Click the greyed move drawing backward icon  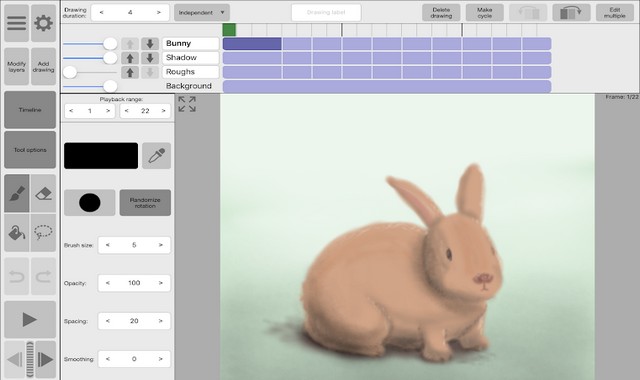528,13
